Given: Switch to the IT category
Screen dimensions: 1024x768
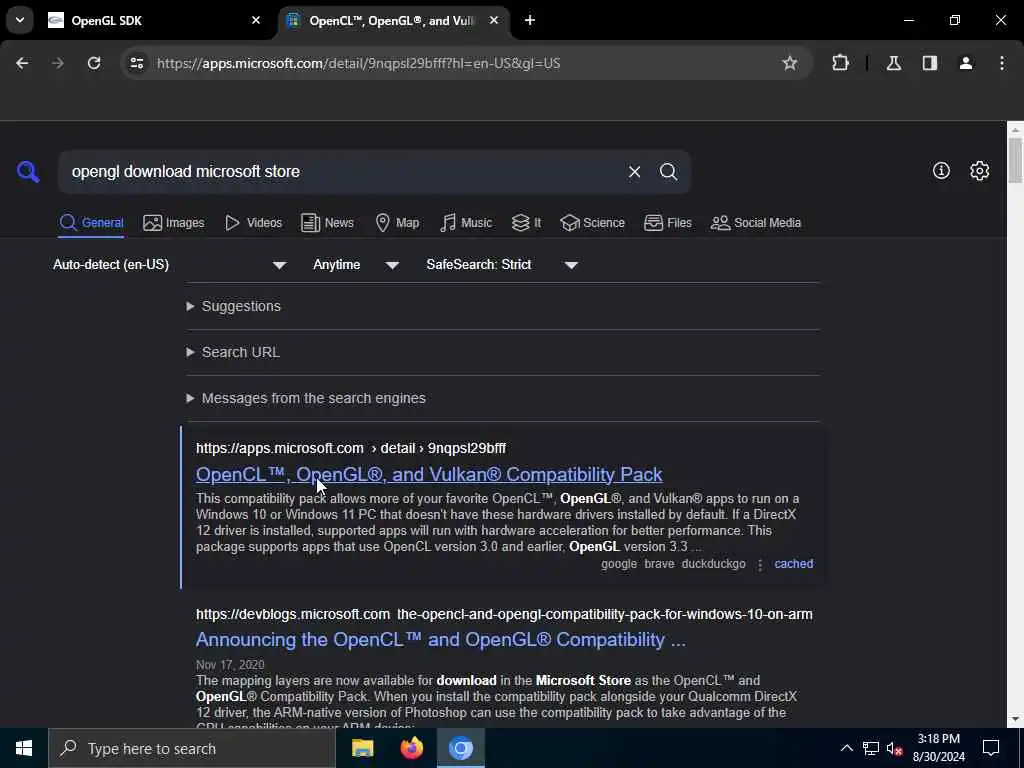Looking at the screenshot, I should point(526,223).
